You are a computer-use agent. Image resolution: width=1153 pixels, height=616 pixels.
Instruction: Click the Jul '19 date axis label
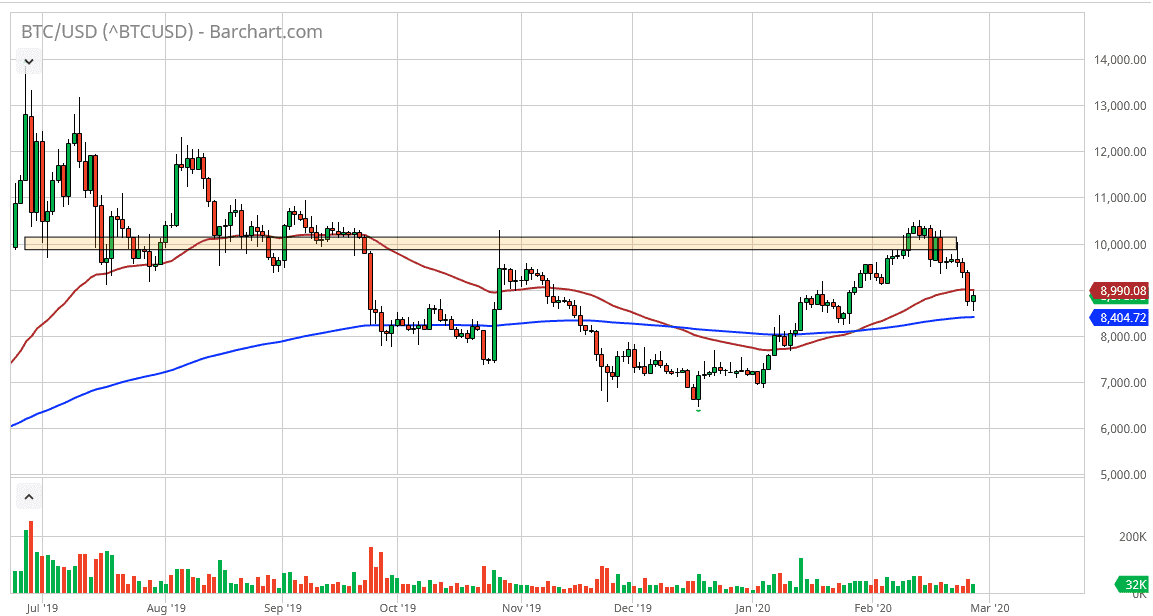(x=41, y=607)
